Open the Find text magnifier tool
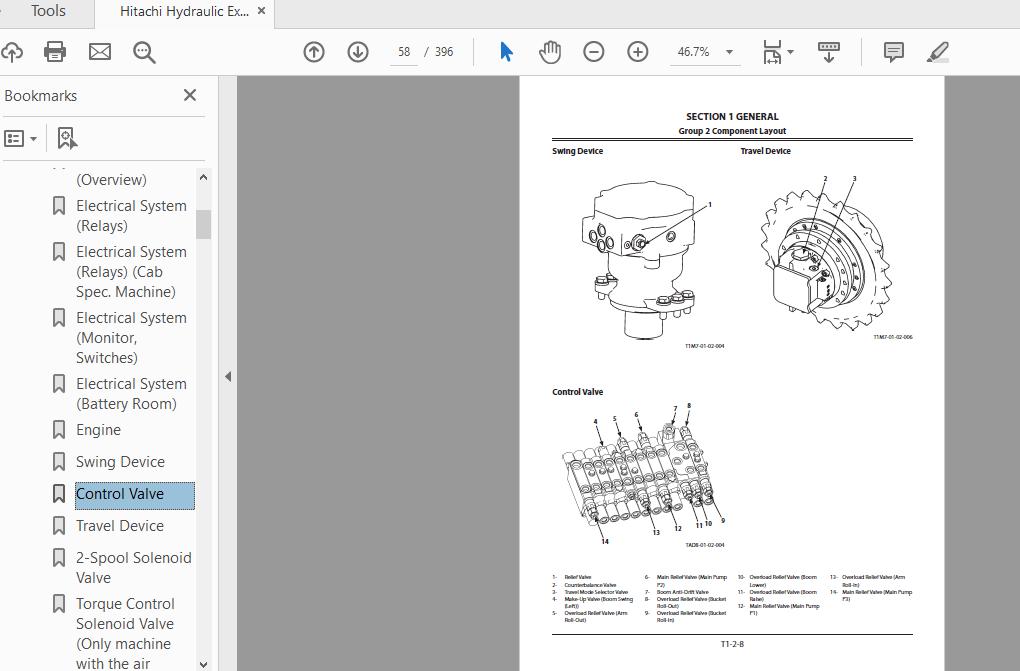Viewport: 1020px width, 671px height. [145, 52]
